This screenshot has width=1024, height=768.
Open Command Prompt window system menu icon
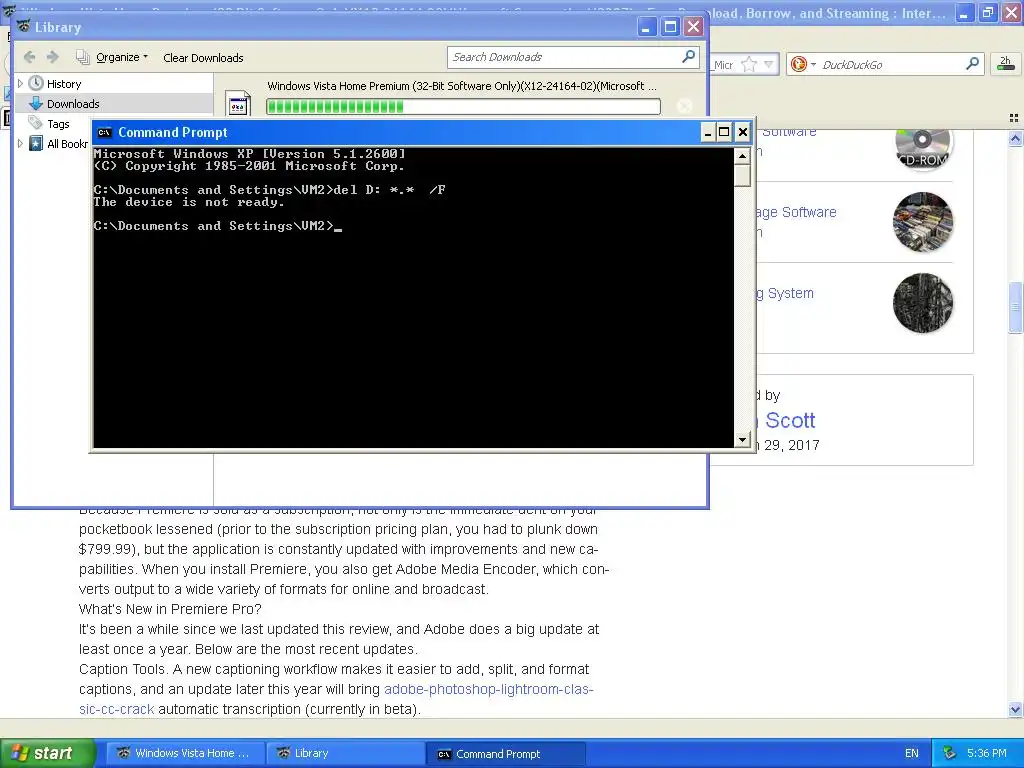tap(104, 133)
